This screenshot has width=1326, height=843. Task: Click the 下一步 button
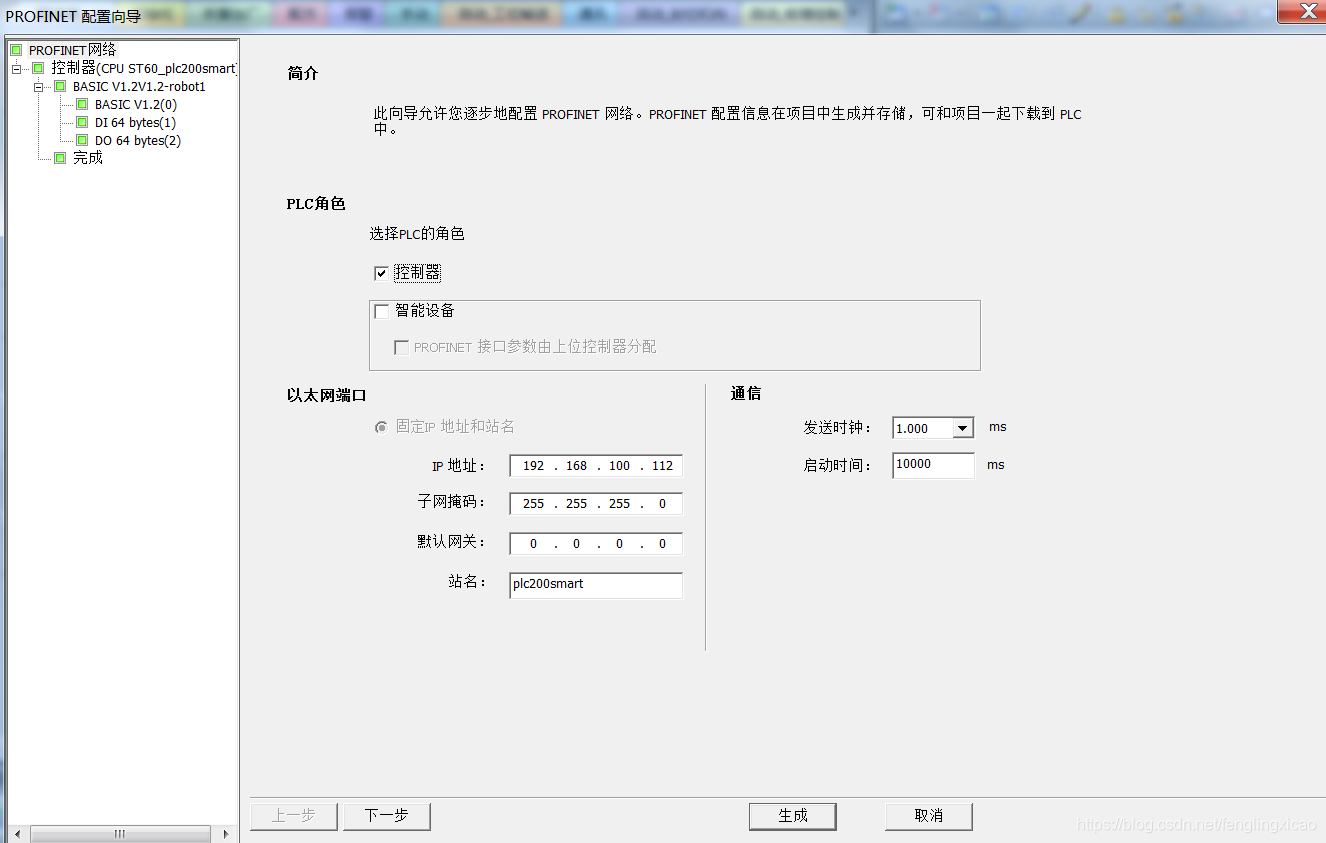click(386, 816)
